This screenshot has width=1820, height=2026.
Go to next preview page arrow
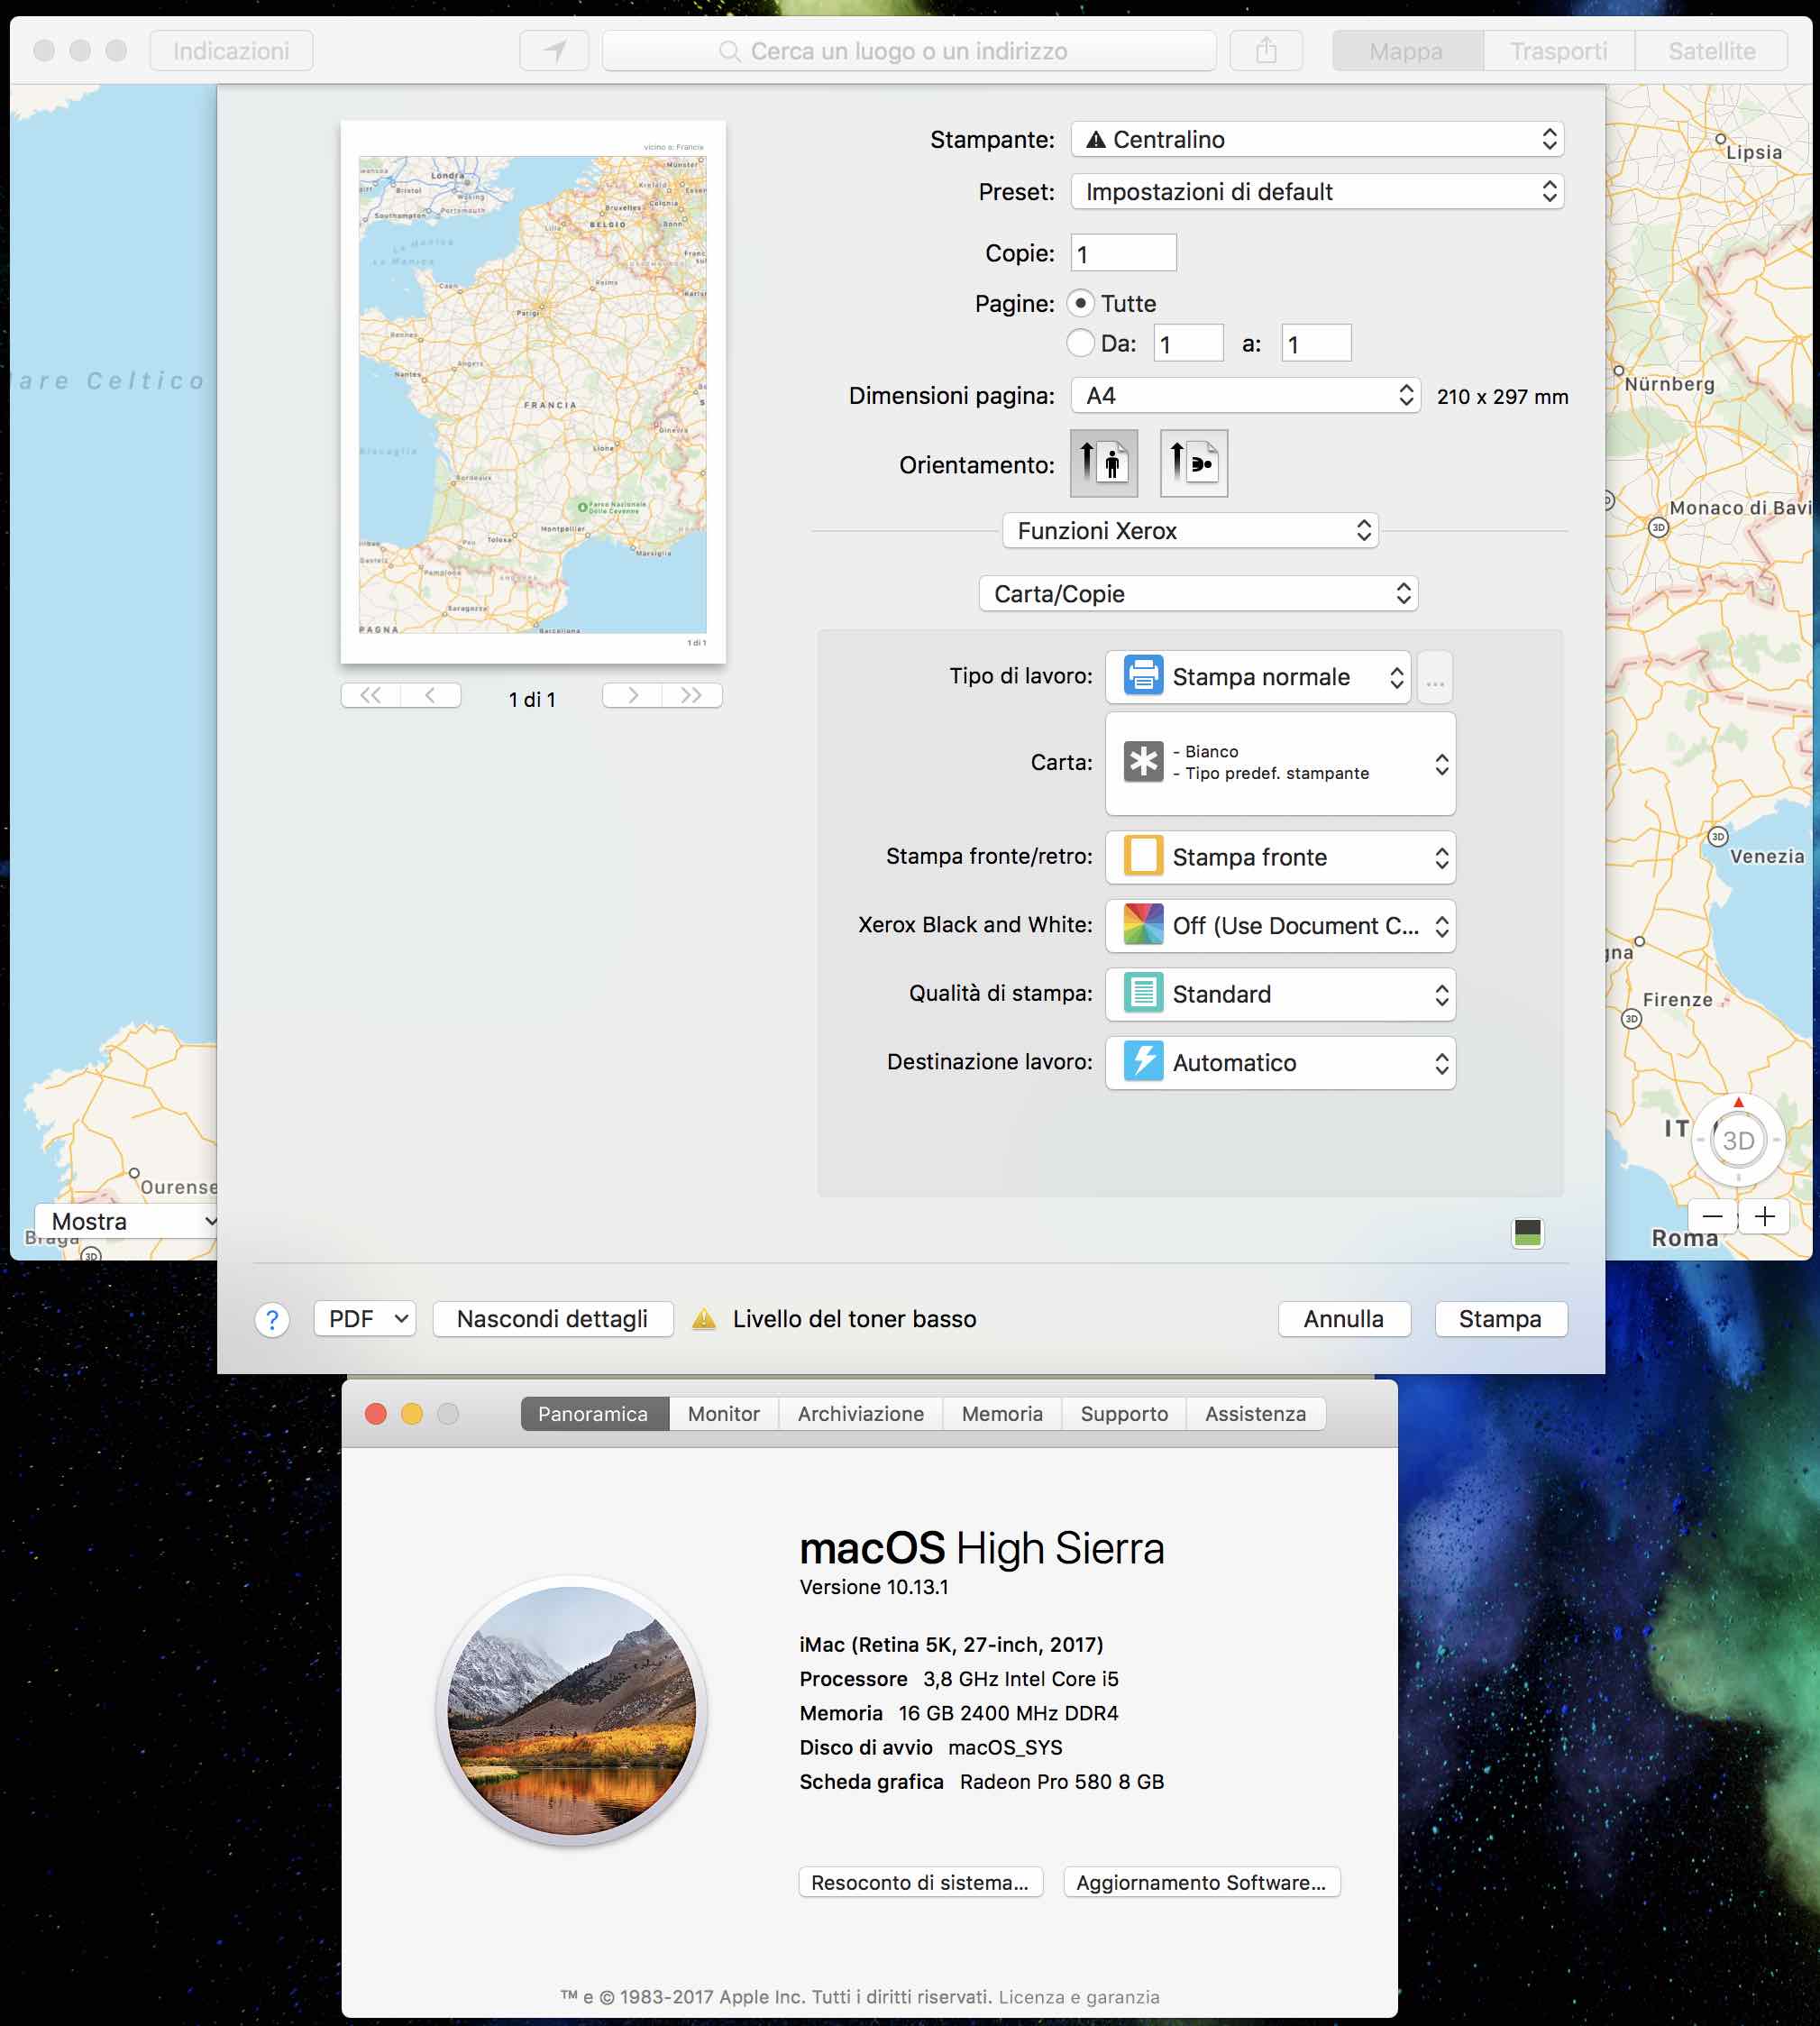(x=632, y=695)
